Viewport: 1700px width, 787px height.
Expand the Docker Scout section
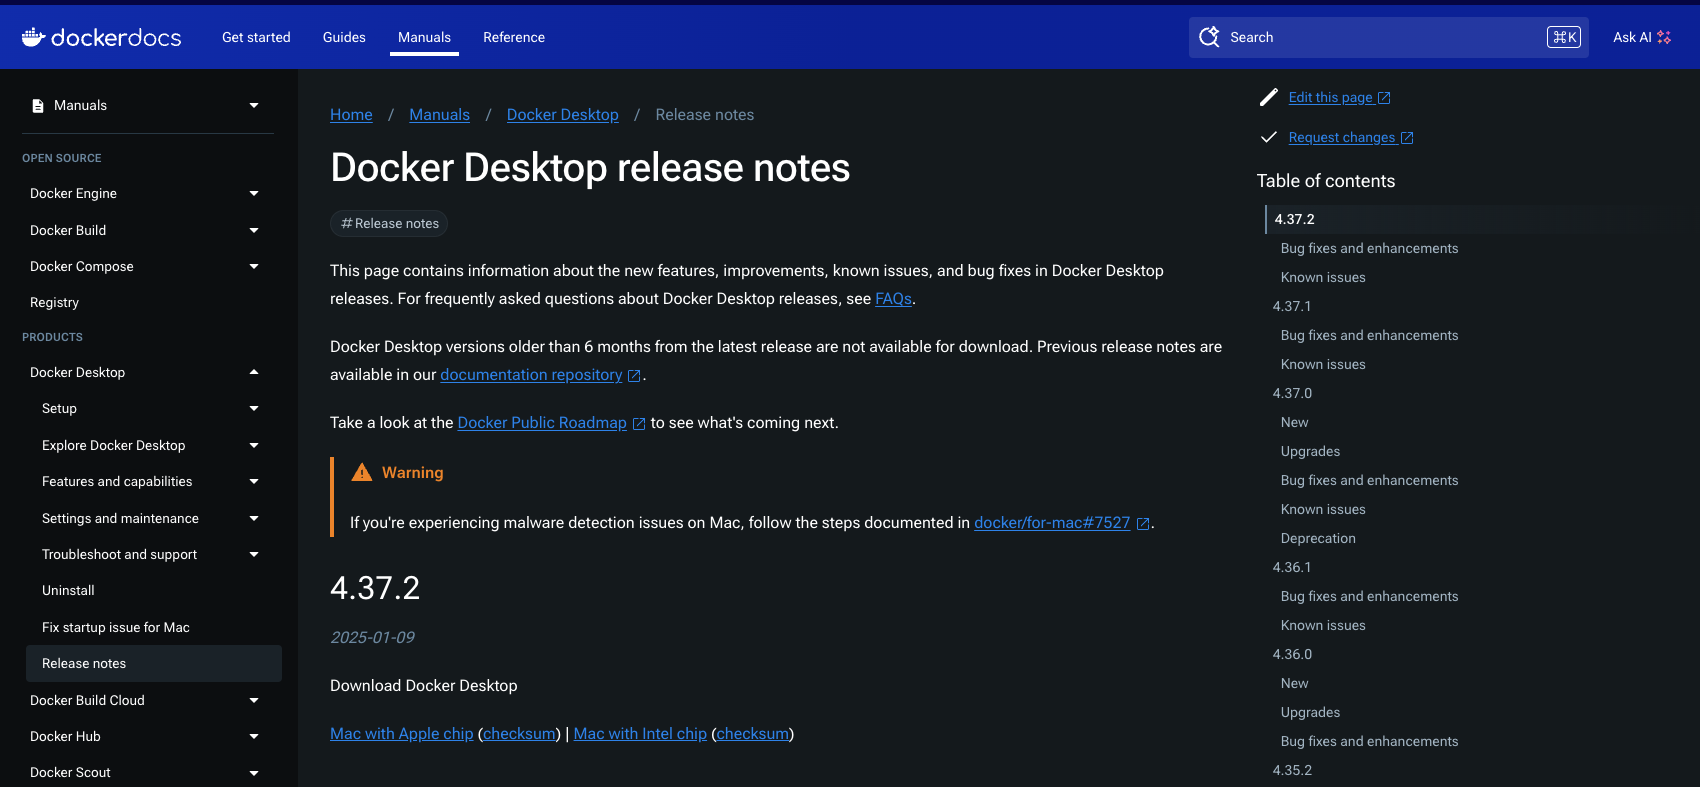254,772
